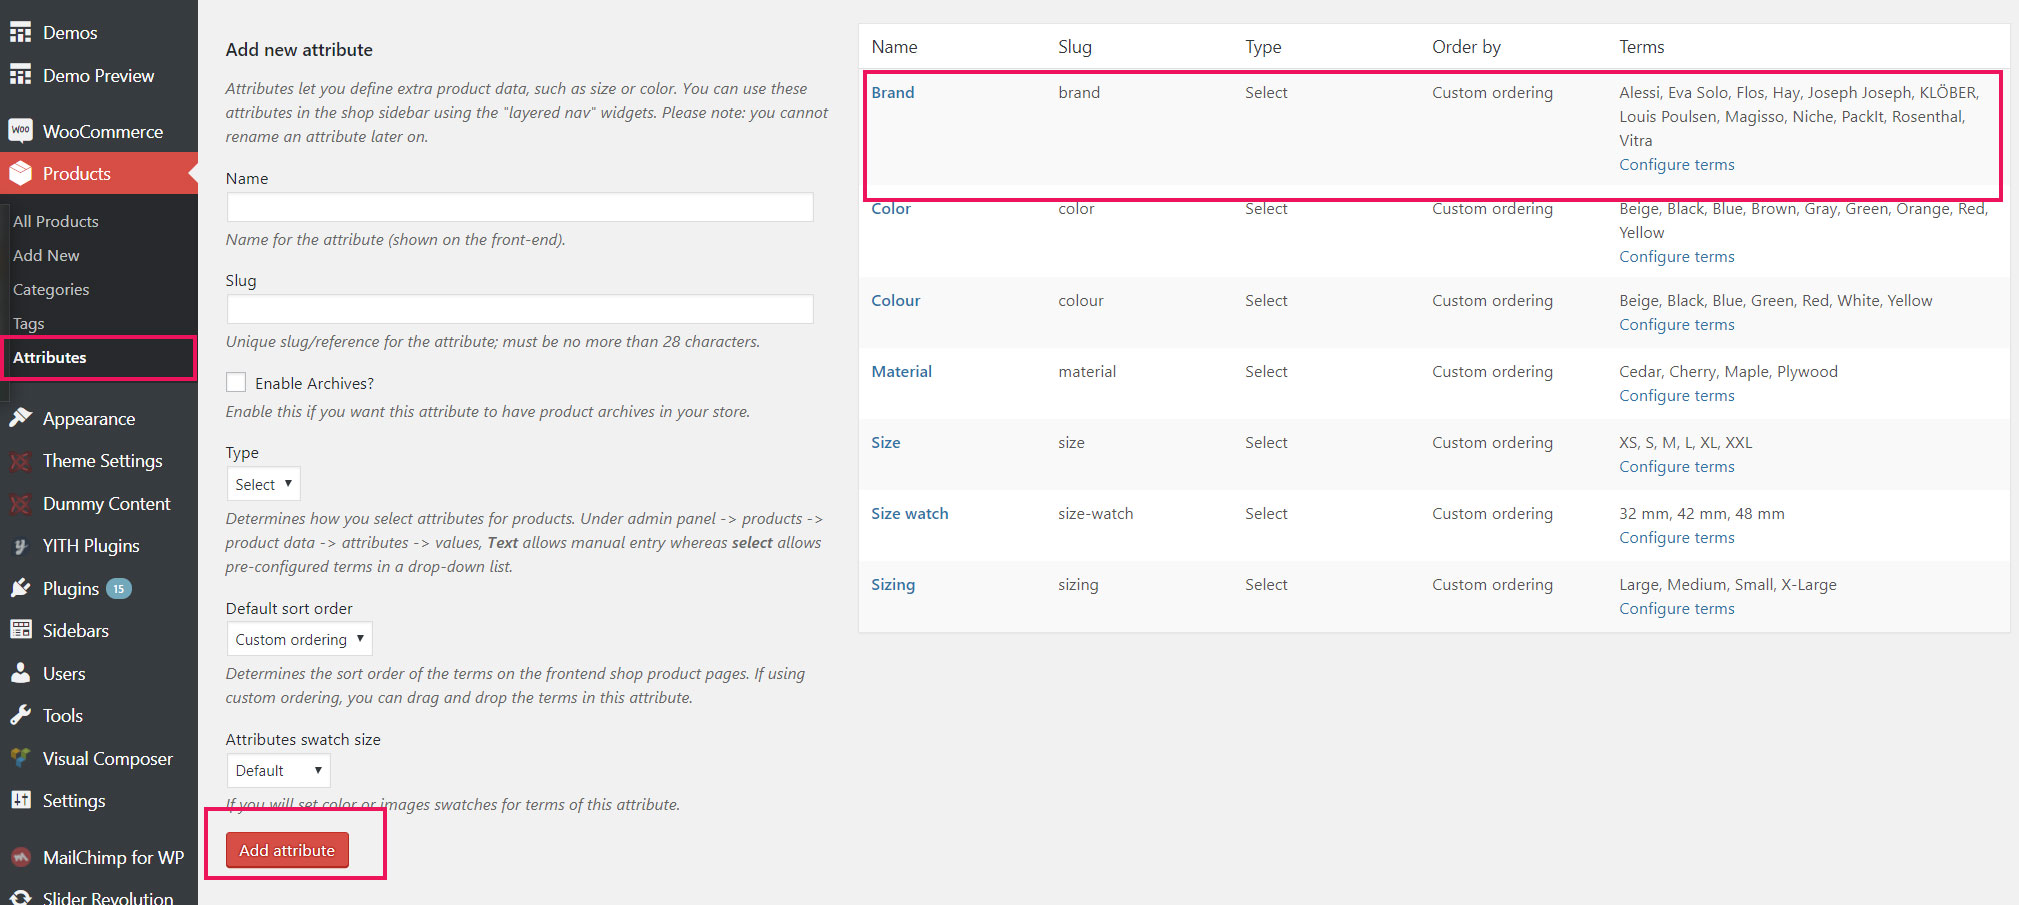The image size is (2019, 905).
Task: Open the Users menu
Action: [64, 673]
